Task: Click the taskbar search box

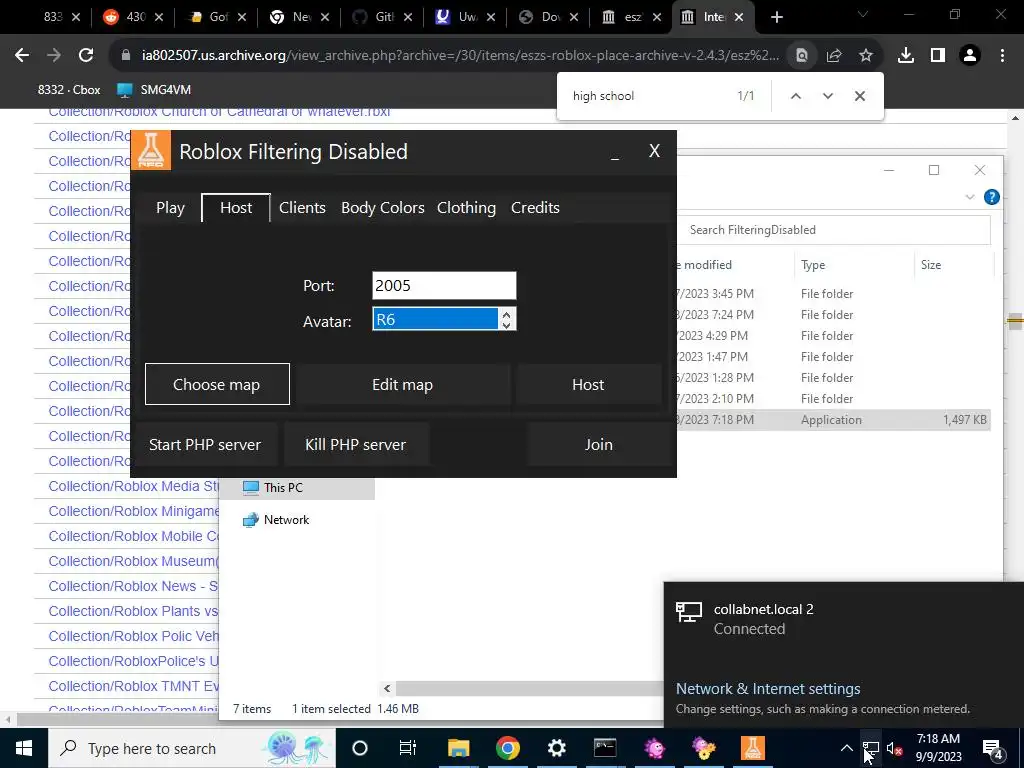Action: 191,748
